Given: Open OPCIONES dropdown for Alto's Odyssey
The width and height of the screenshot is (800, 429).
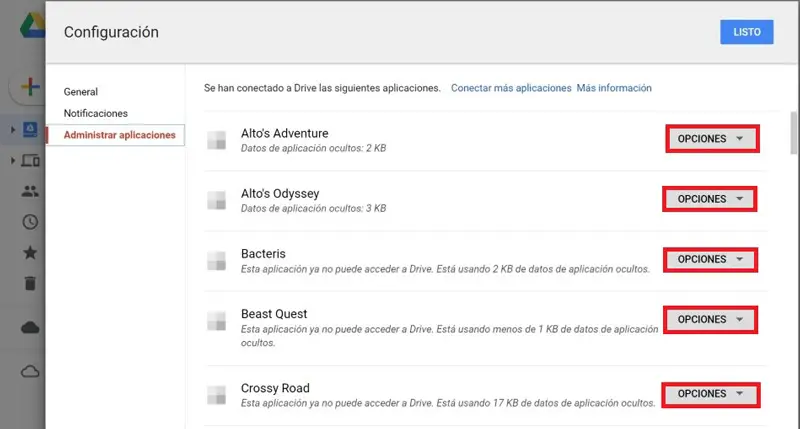Looking at the screenshot, I should (710, 199).
